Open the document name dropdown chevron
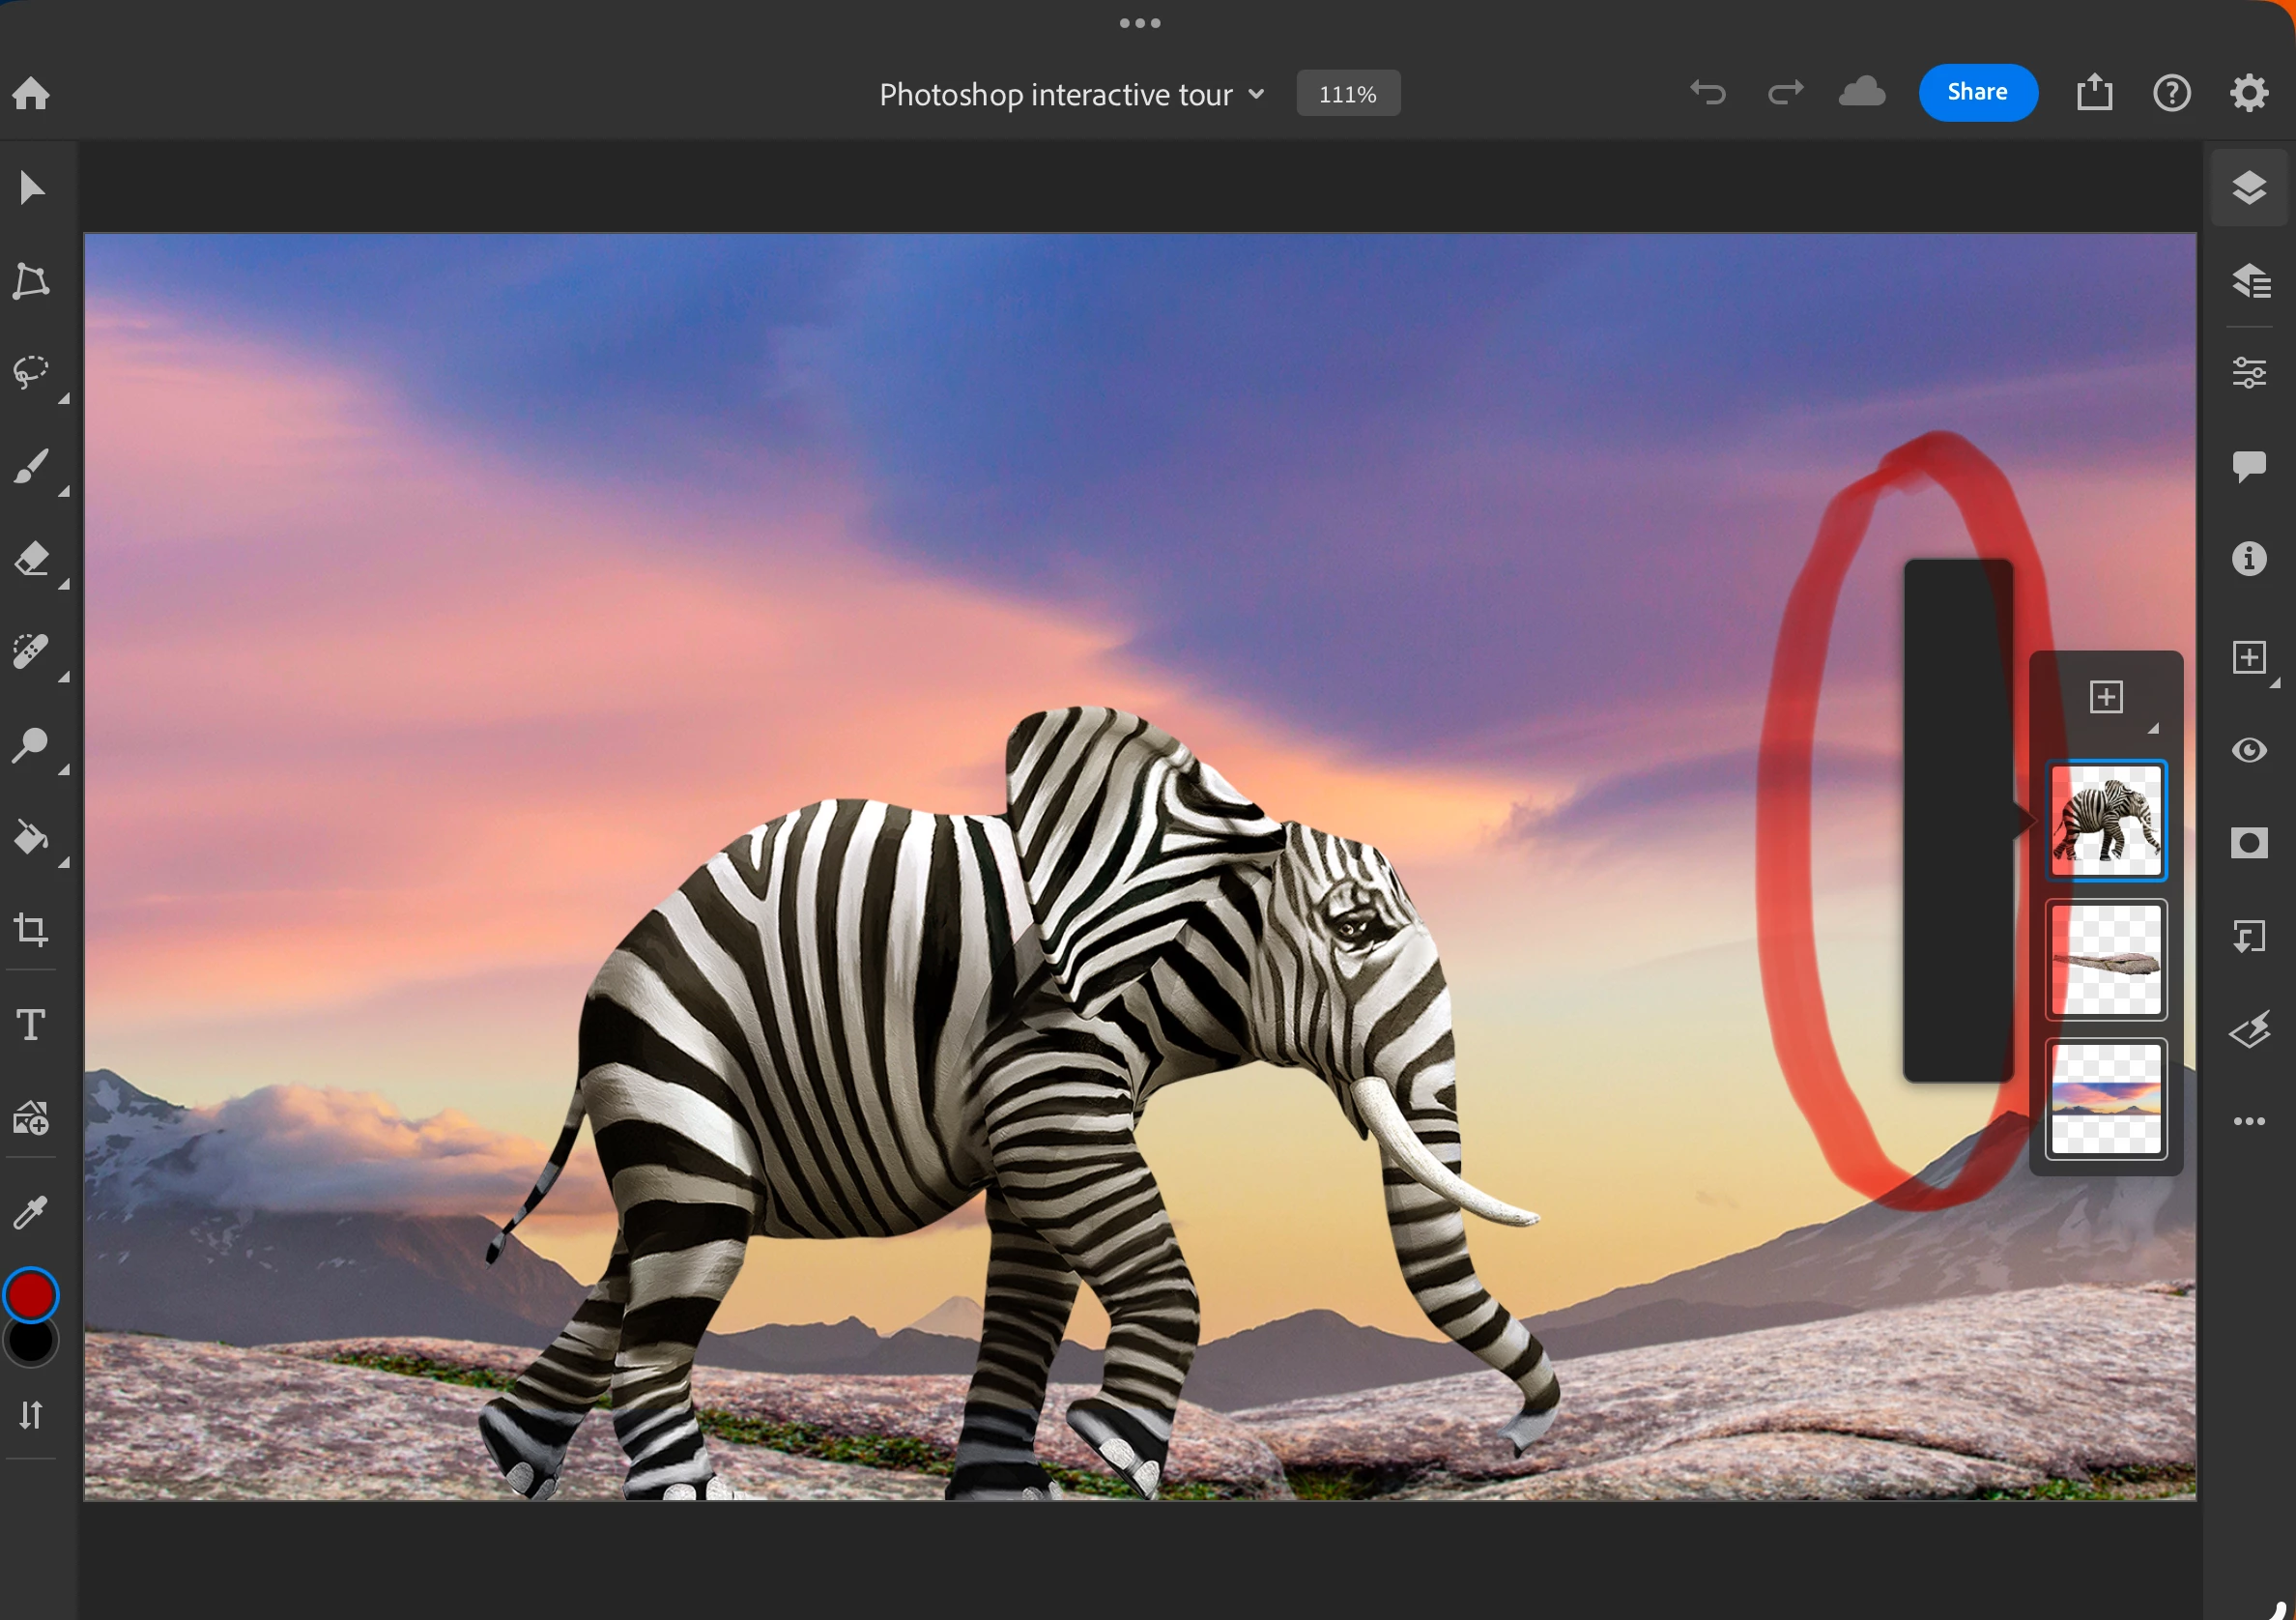The image size is (2296, 1620). [1257, 94]
